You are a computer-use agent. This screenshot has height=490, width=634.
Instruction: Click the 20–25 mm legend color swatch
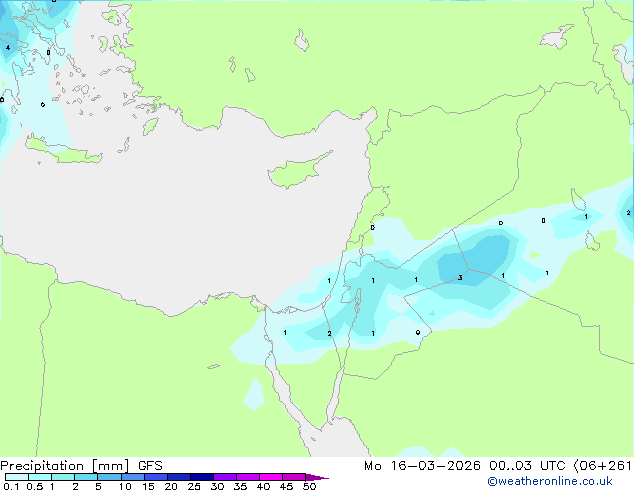coord(179,477)
